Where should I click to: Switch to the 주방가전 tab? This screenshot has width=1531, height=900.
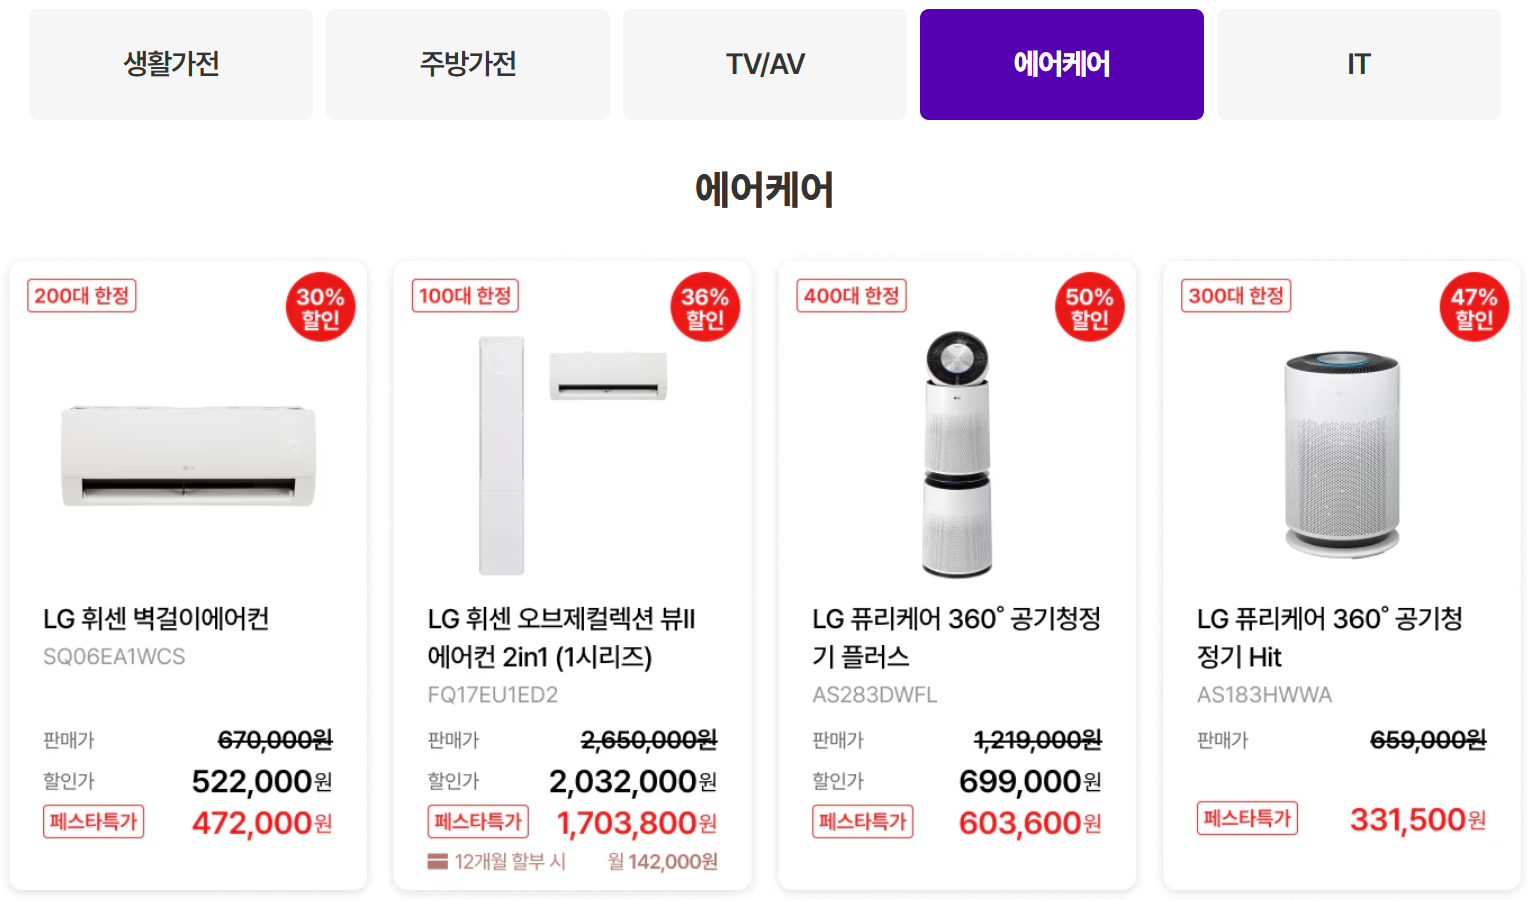pyautogui.click(x=467, y=63)
